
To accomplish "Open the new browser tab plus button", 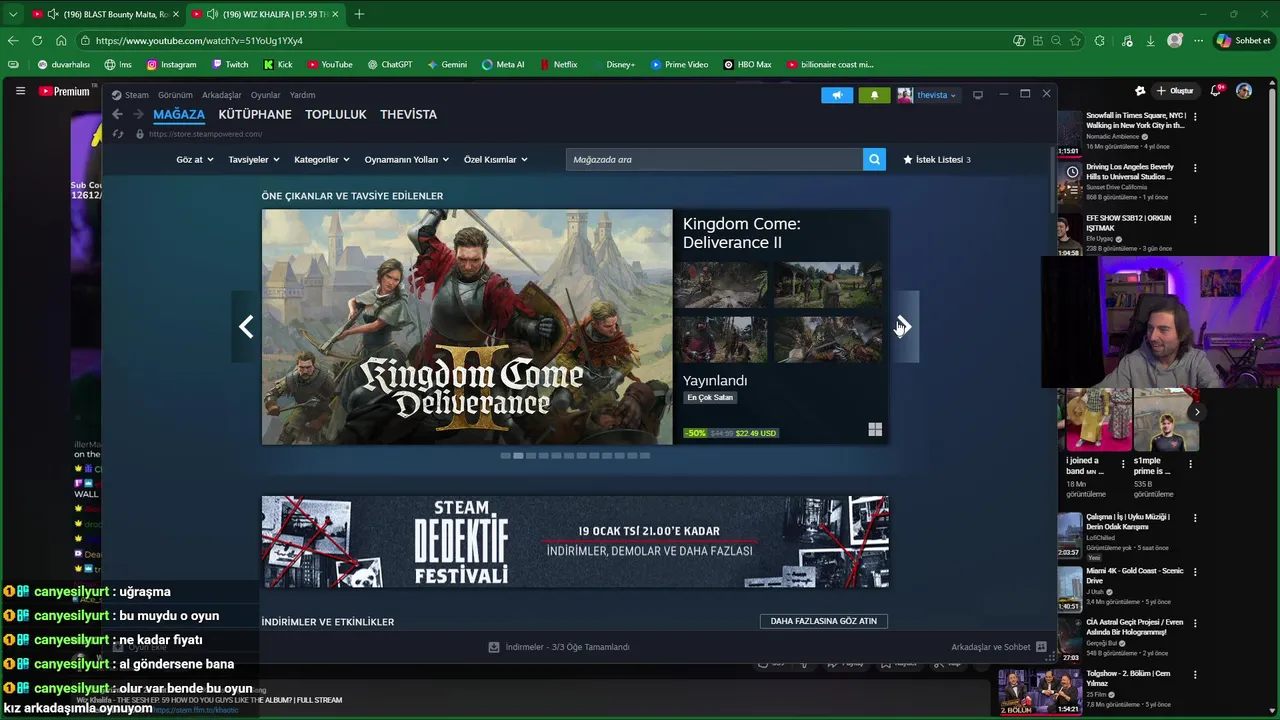I will coord(359,14).
